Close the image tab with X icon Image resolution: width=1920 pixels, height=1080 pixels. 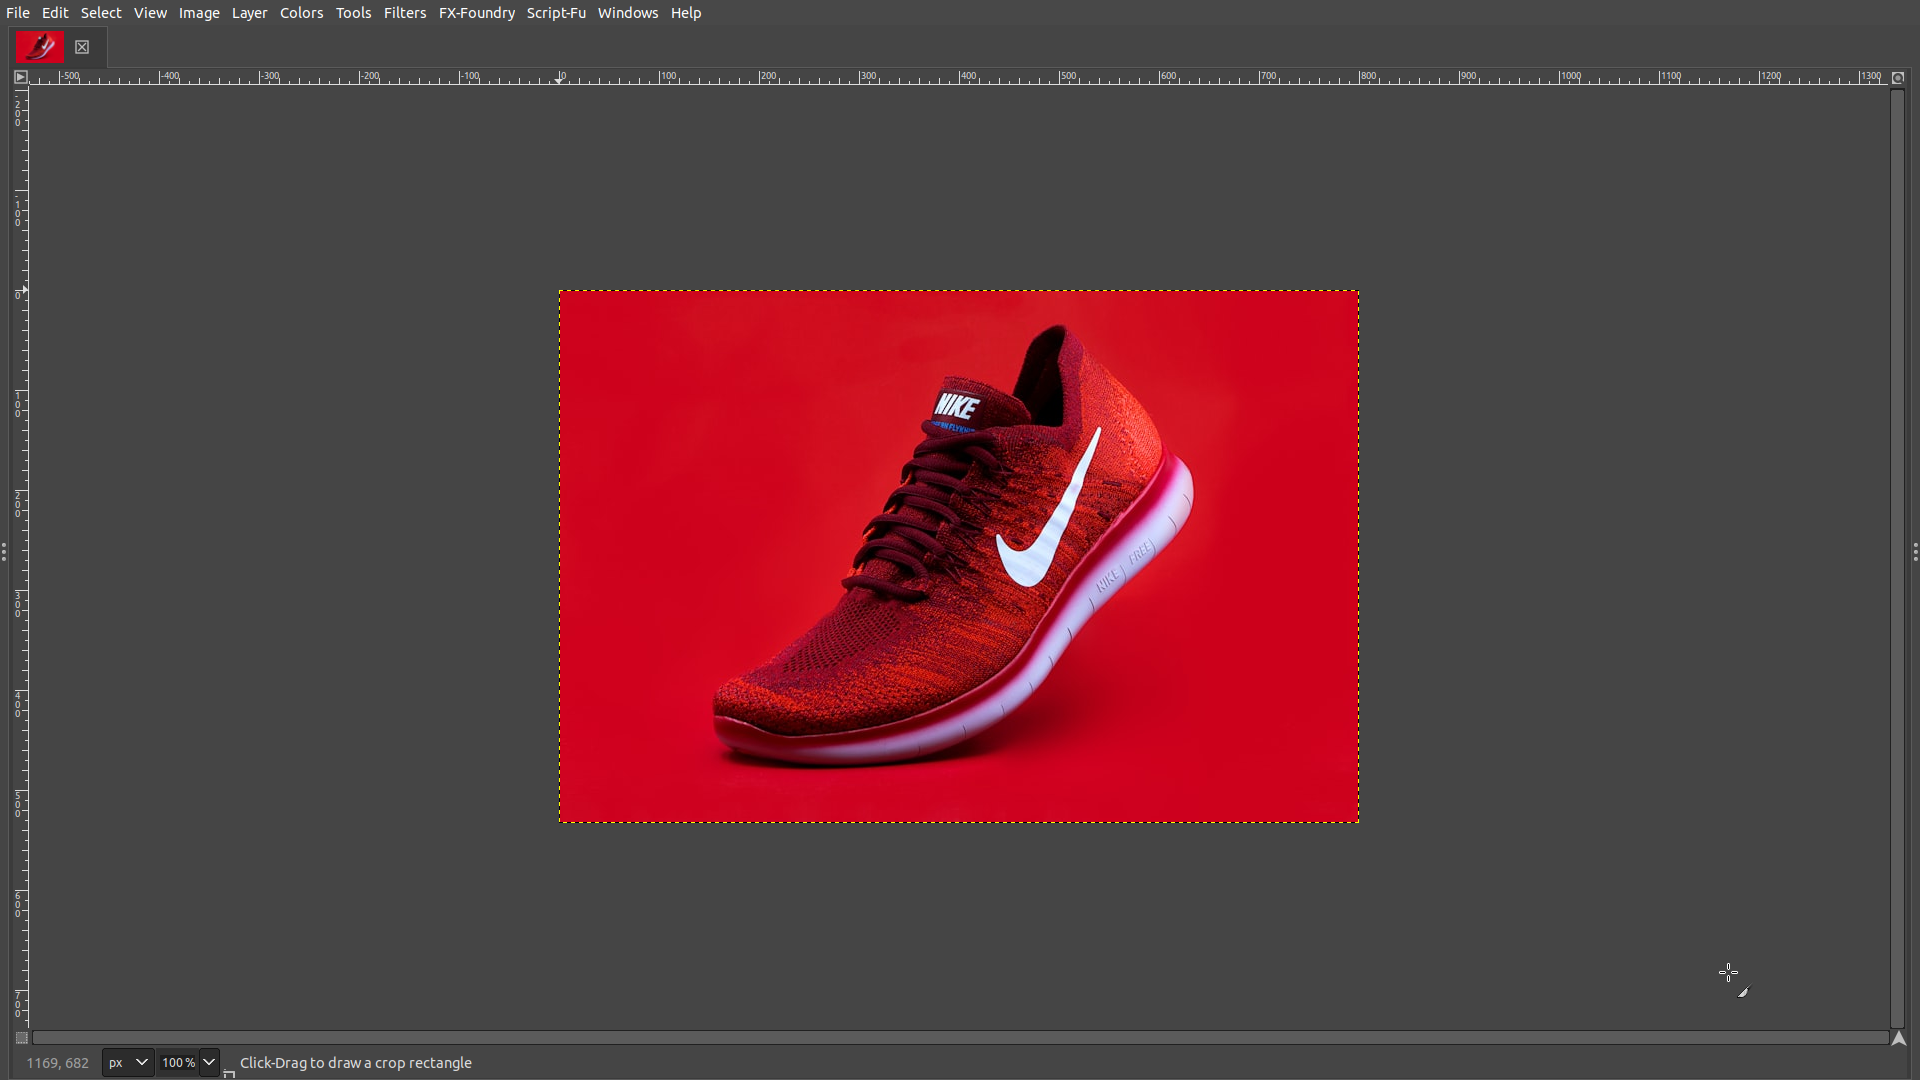pyautogui.click(x=82, y=47)
